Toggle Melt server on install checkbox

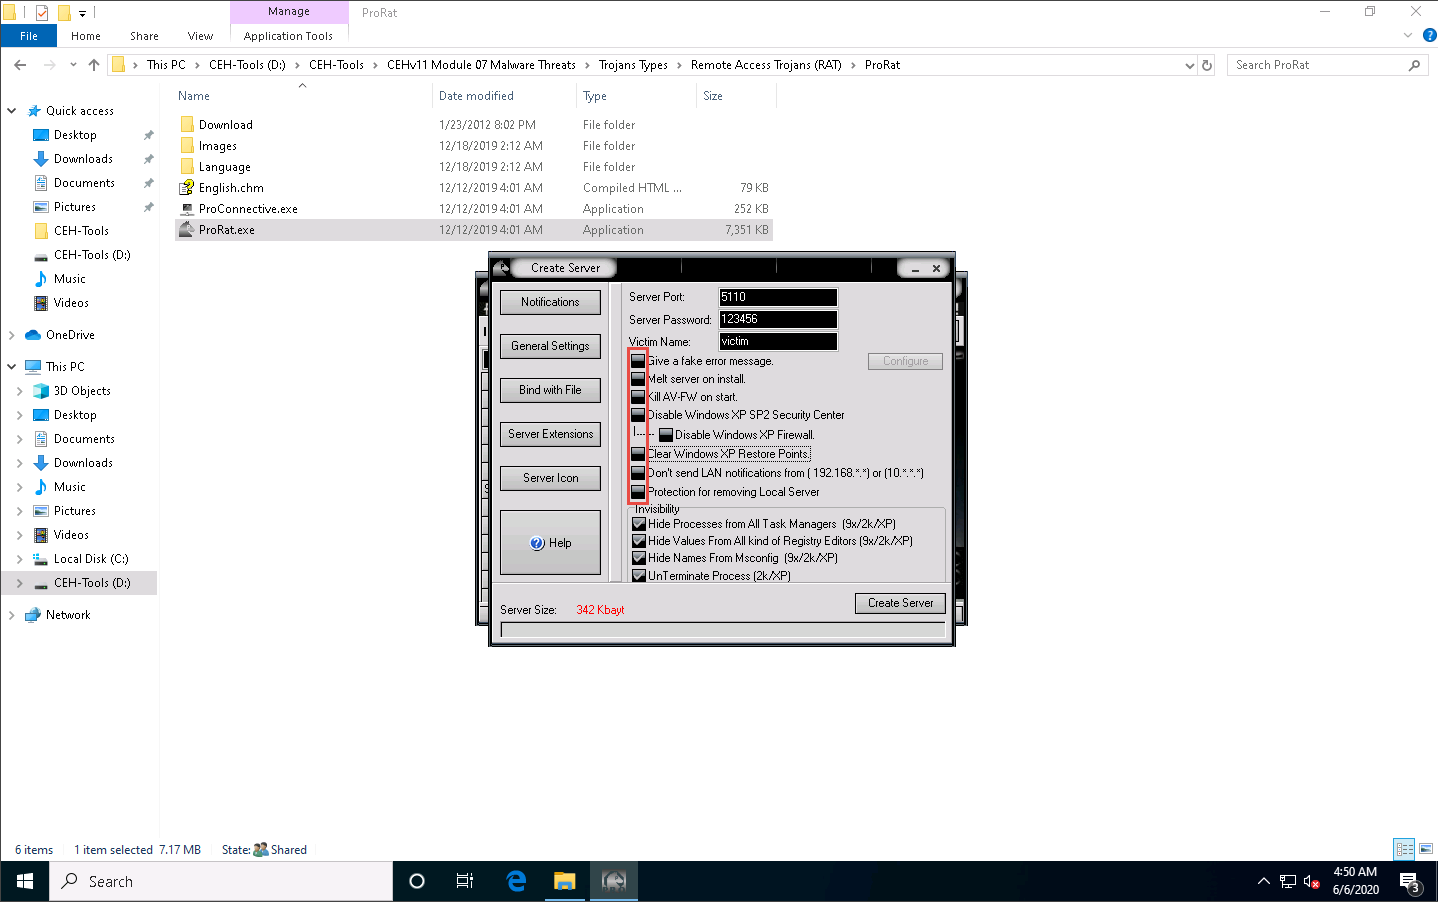pyautogui.click(x=638, y=379)
